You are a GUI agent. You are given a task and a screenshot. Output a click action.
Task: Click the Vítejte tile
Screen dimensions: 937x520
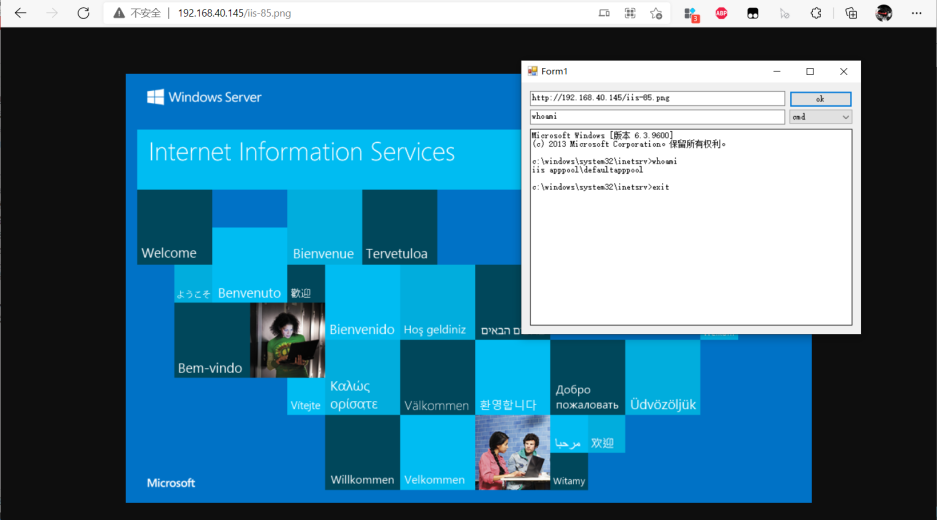click(x=306, y=396)
